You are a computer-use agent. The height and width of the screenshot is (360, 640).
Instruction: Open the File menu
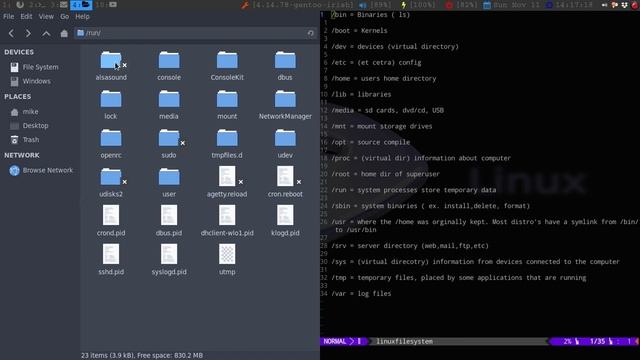tap(9, 16)
